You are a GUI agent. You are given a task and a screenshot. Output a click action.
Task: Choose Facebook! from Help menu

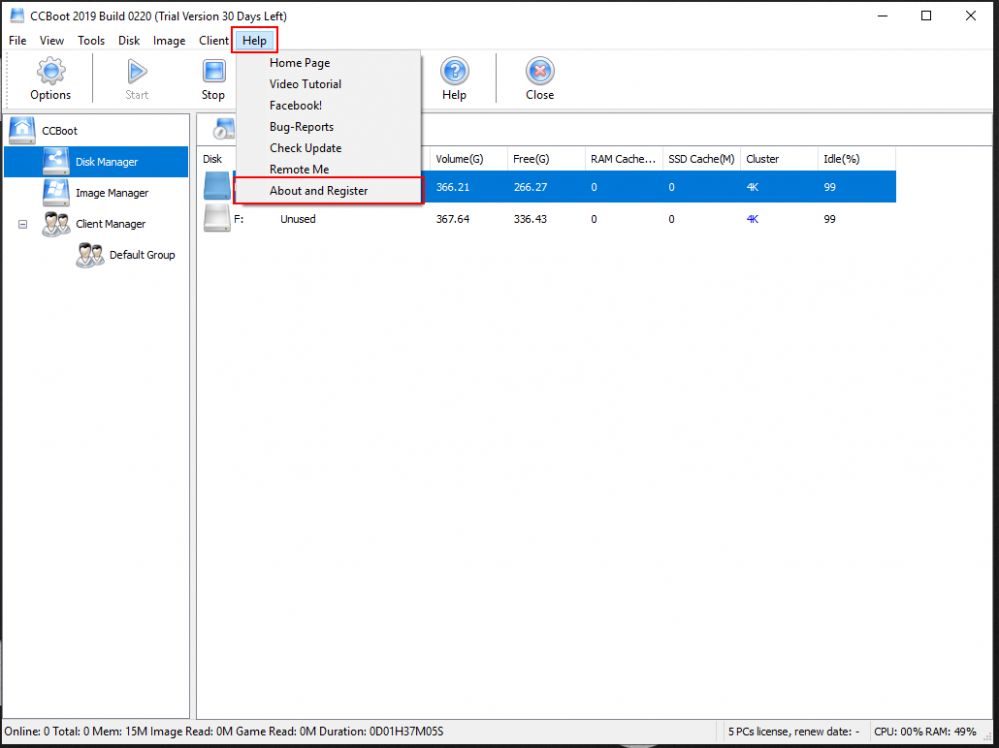pyautogui.click(x=296, y=105)
